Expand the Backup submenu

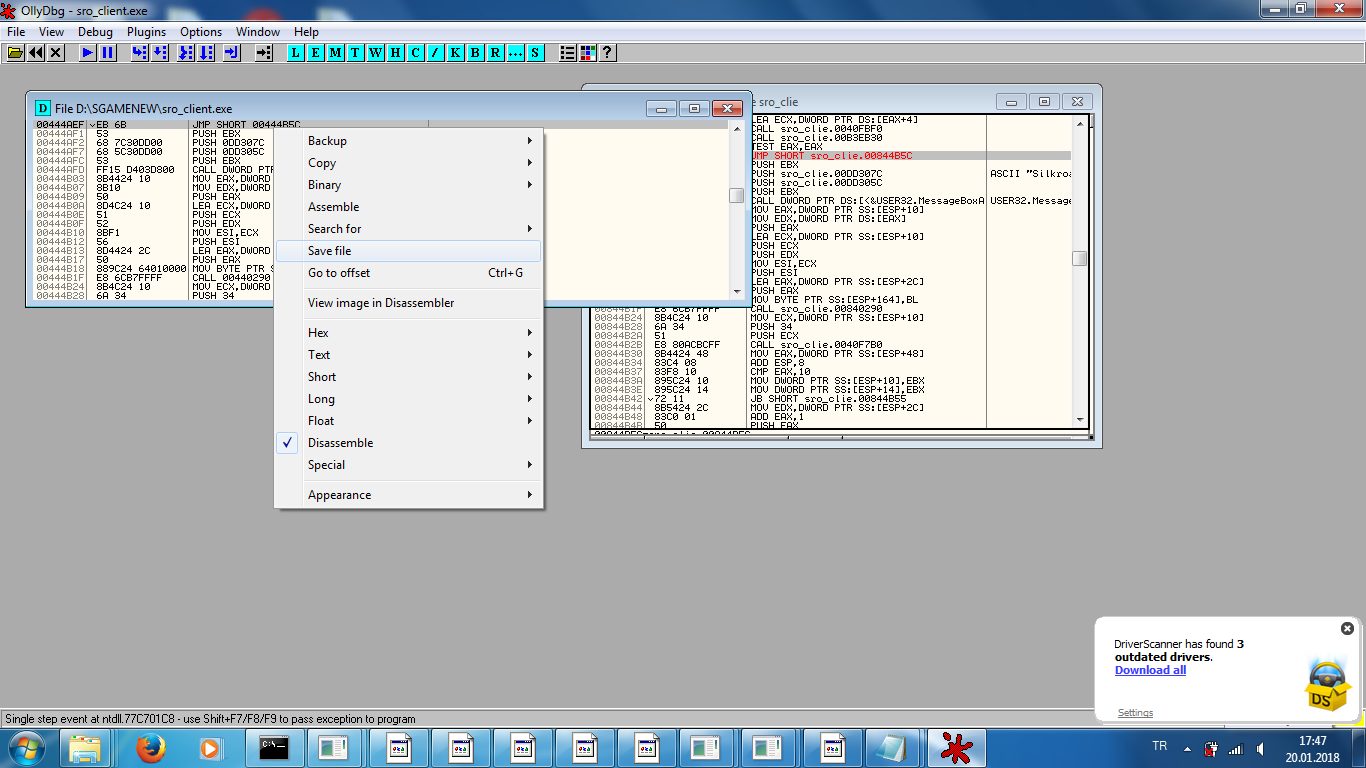[x=409, y=141]
